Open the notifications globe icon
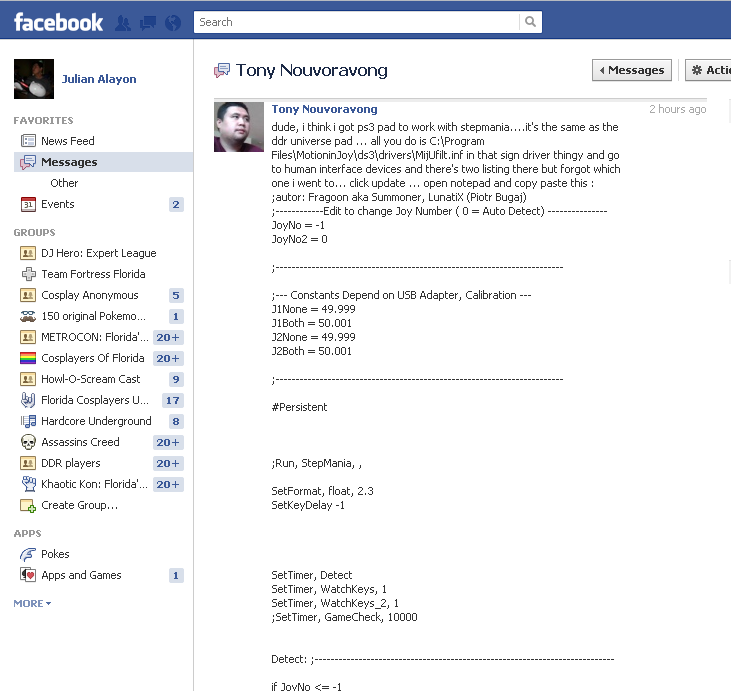Viewport: 731px width, 691px height. (173, 22)
